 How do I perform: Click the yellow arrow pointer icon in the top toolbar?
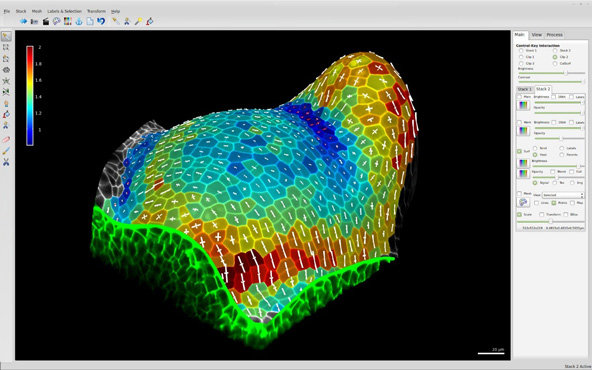tap(116, 22)
